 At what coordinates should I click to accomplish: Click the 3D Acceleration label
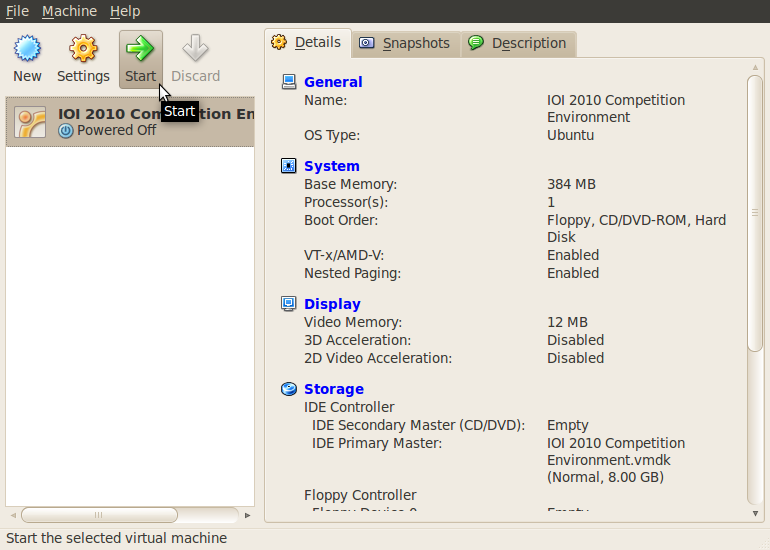pos(358,340)
